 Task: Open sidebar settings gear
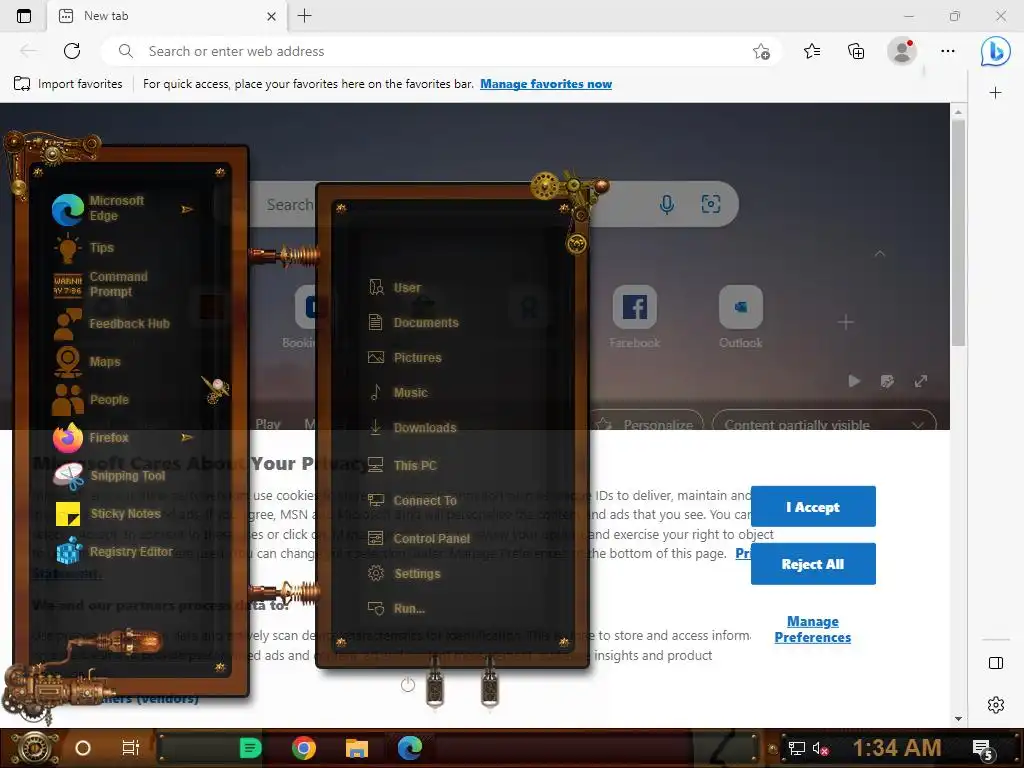pos(995,705)
